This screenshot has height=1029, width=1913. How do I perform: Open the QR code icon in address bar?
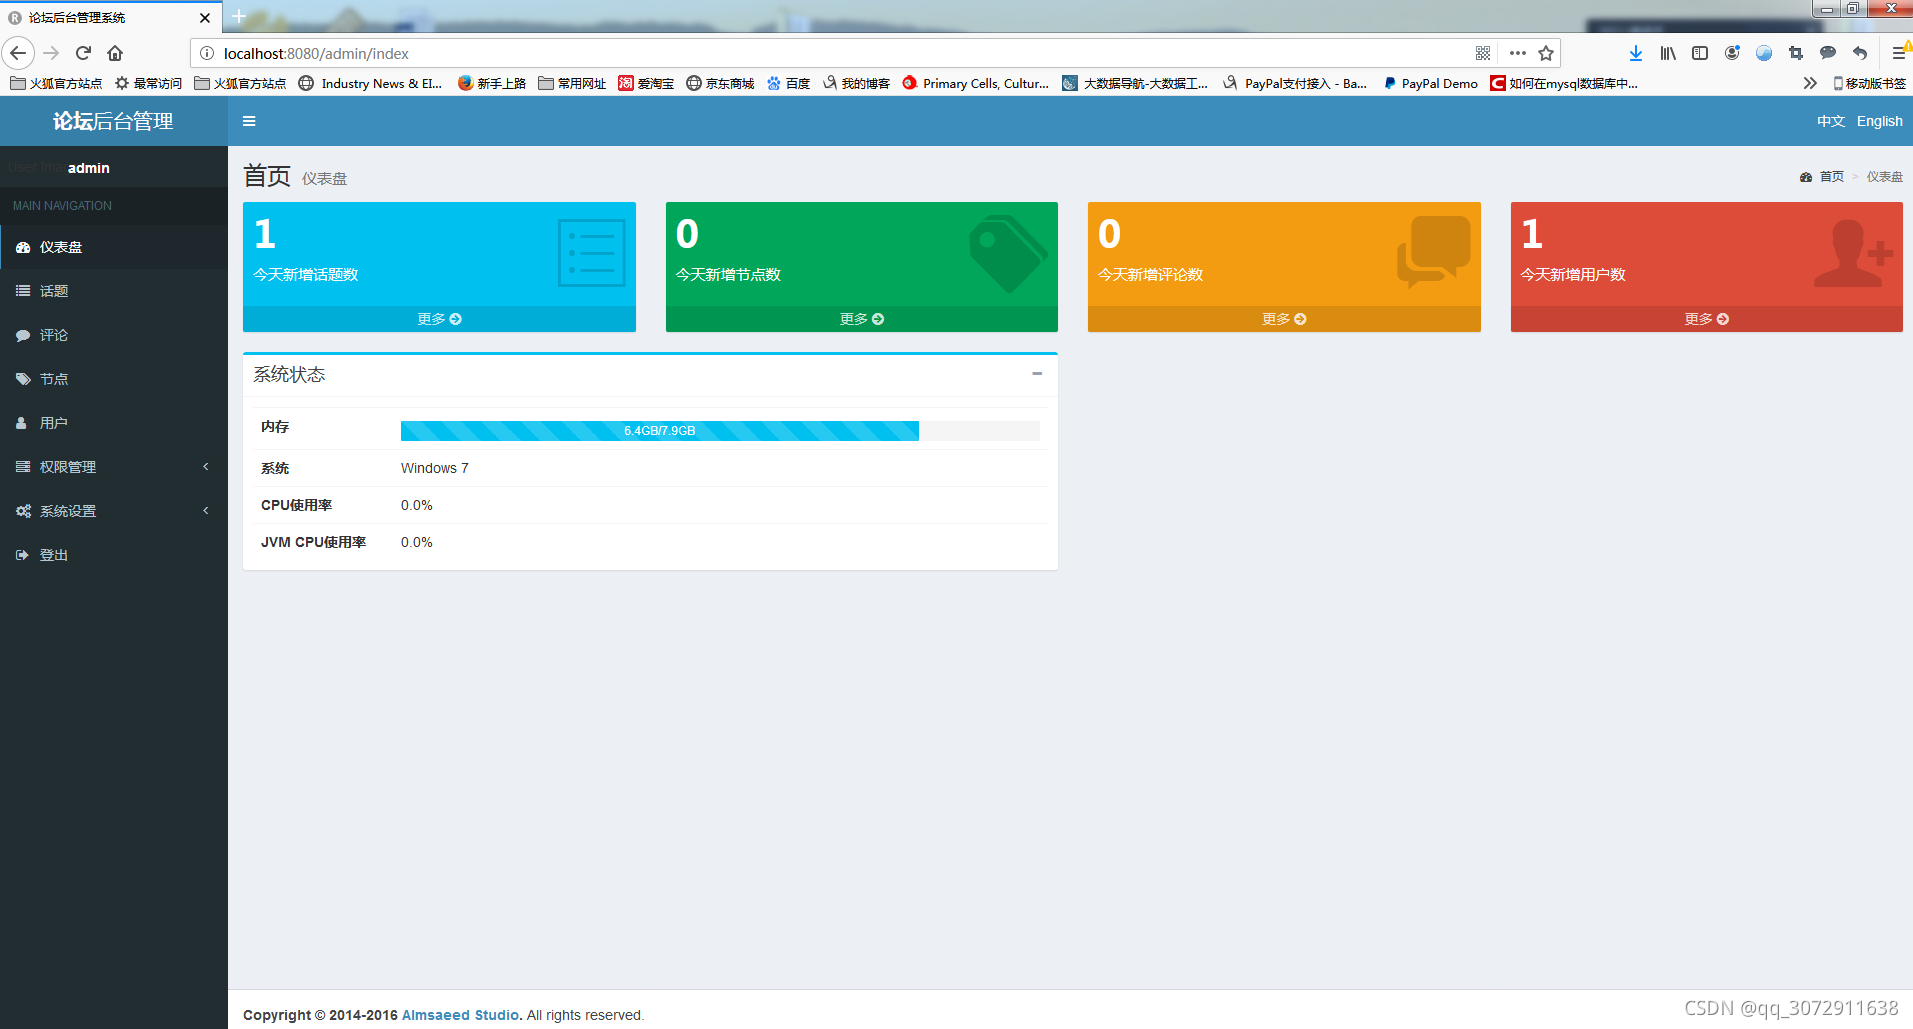coord(1483,53)
